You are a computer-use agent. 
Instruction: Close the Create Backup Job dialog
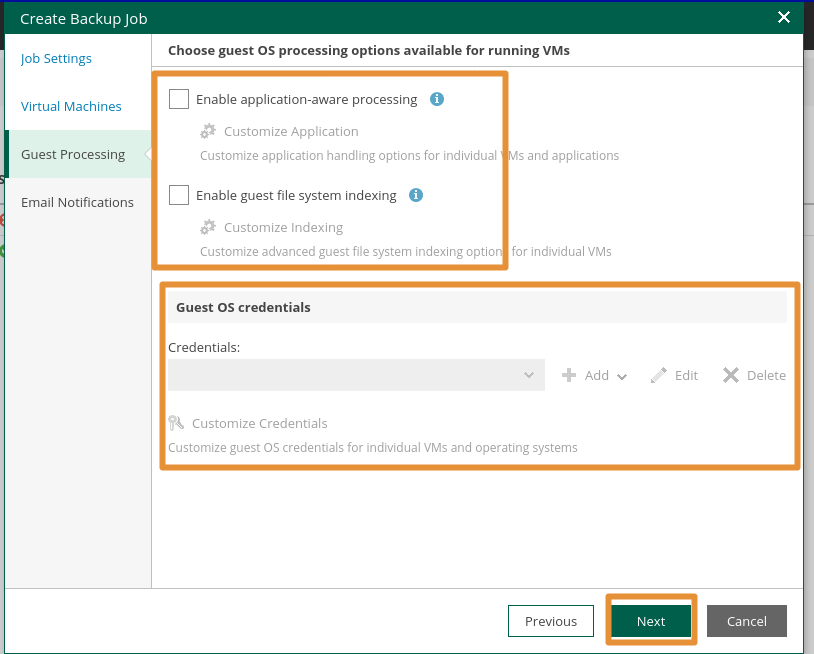(784, 17)
